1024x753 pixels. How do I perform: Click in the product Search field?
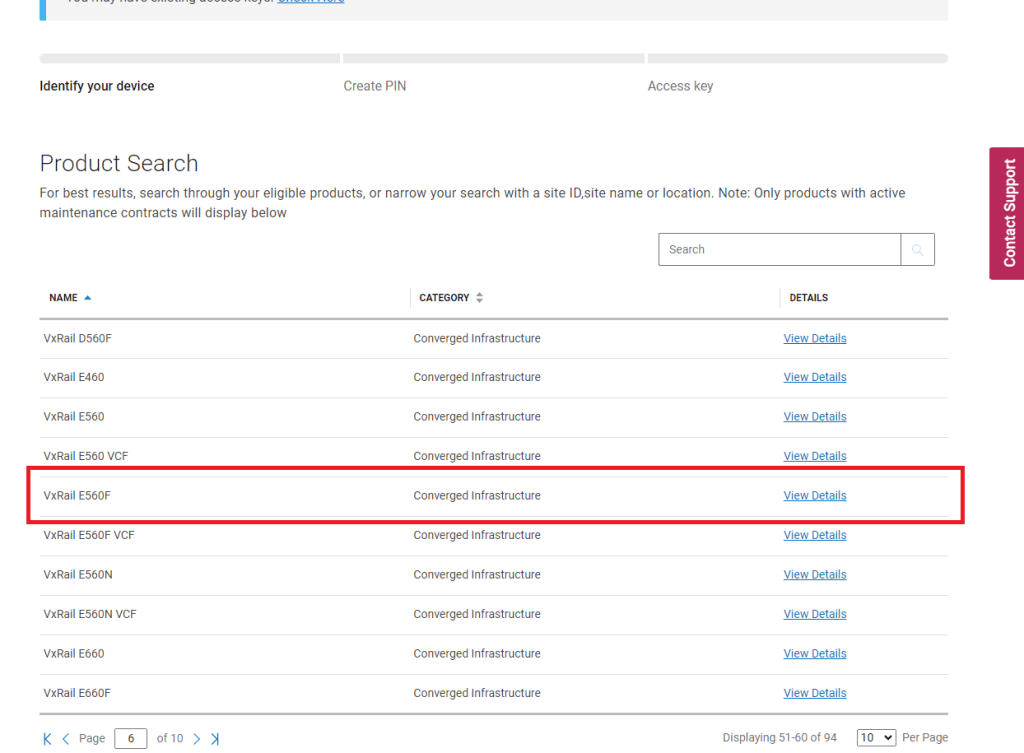click(779, 250)
